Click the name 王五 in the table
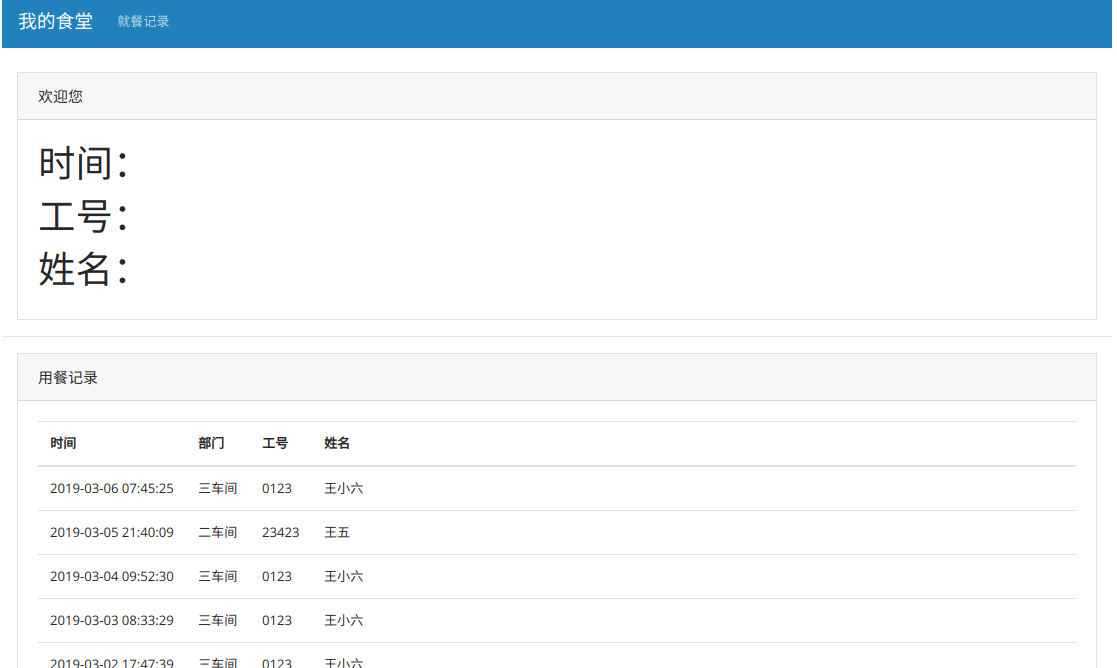Viewport: 1117px width, 668px height. 337,533
